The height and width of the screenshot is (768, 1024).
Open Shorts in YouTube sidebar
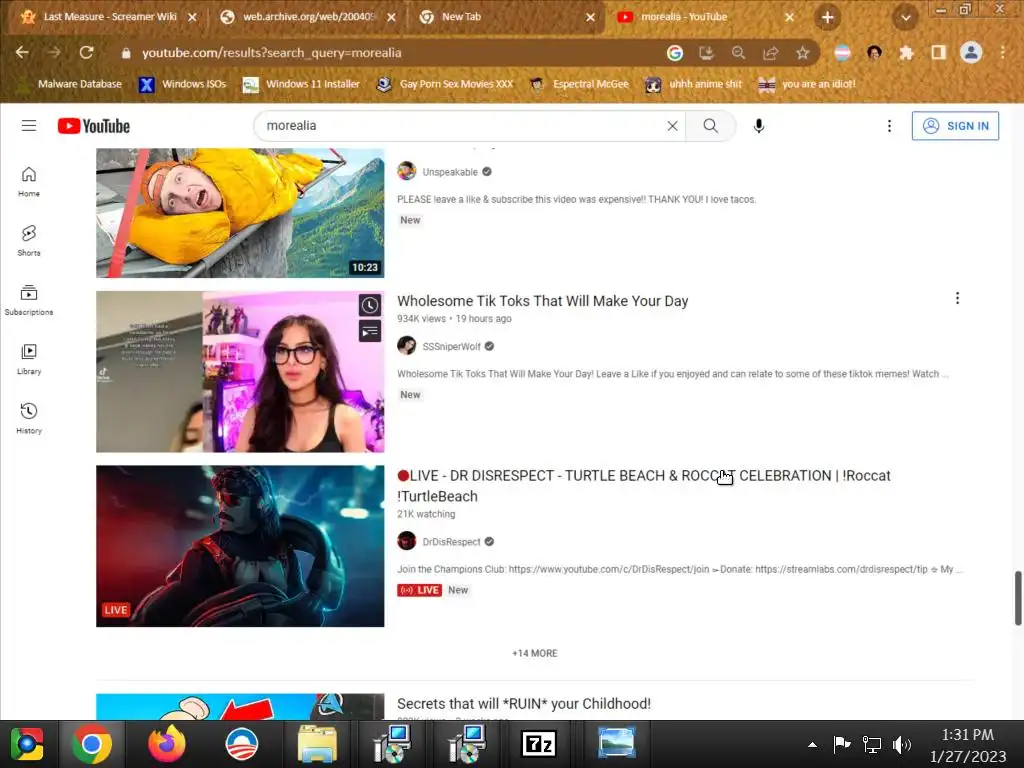pyautogui.click(x=29, y=240)
